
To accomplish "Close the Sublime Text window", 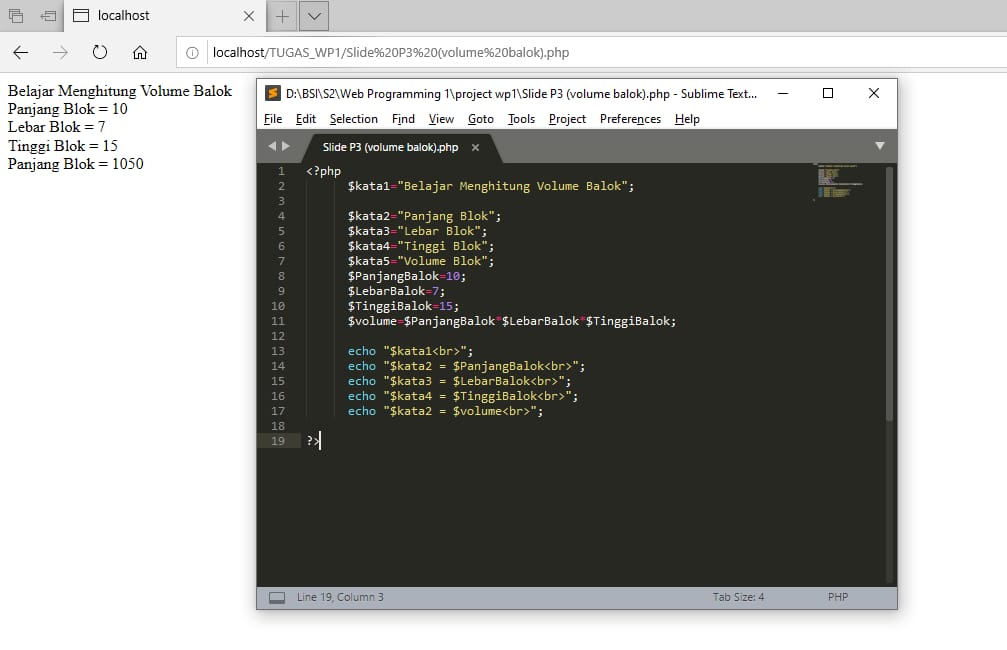I will 873,94.
